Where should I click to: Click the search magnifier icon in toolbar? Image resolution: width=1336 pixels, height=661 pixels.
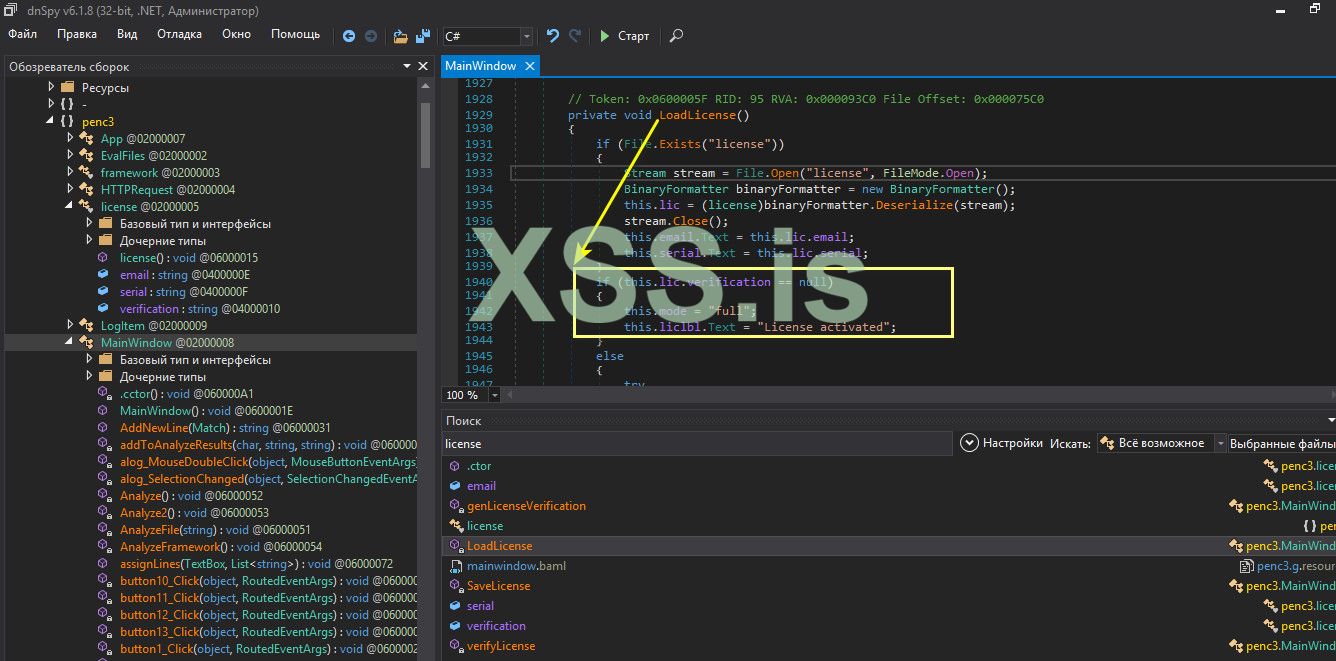(676, 36)
